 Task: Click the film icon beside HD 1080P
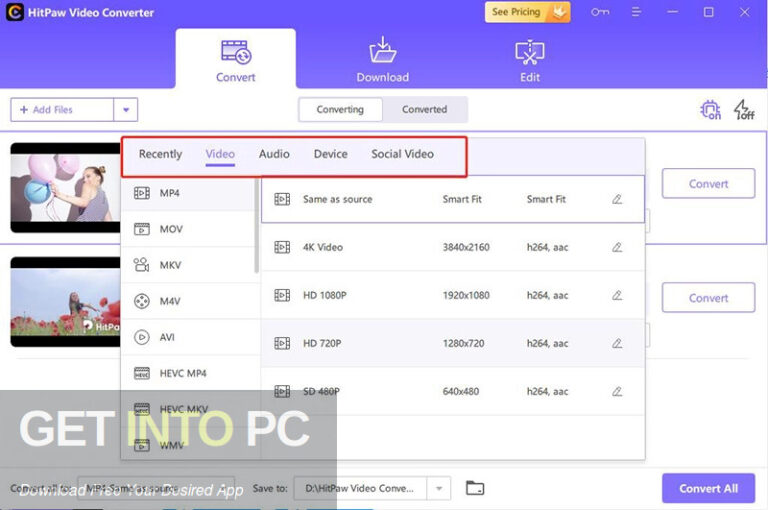click(x=282, y=295)
